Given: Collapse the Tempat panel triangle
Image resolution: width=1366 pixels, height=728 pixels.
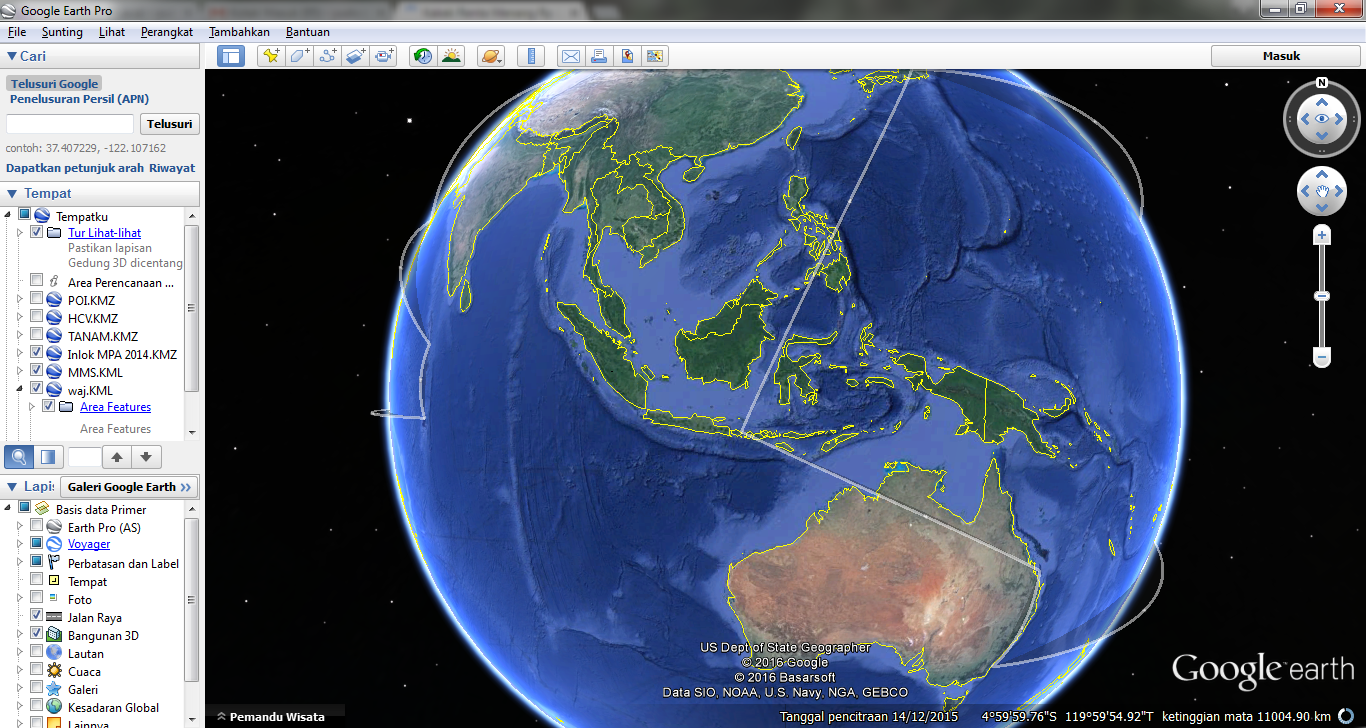Looking at the screenshot, I should click(x=12, y=194).
